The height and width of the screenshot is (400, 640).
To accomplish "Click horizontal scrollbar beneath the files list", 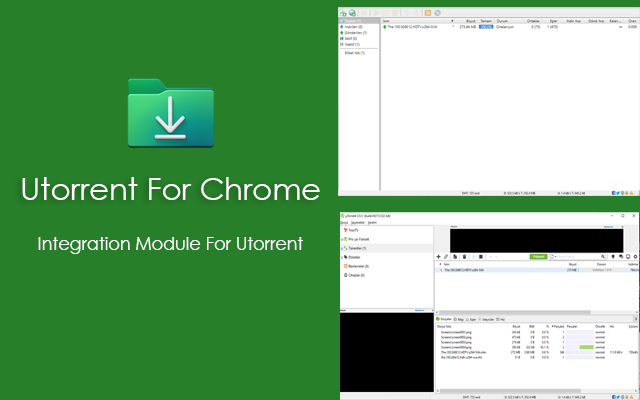I will [x=510, y=391].
